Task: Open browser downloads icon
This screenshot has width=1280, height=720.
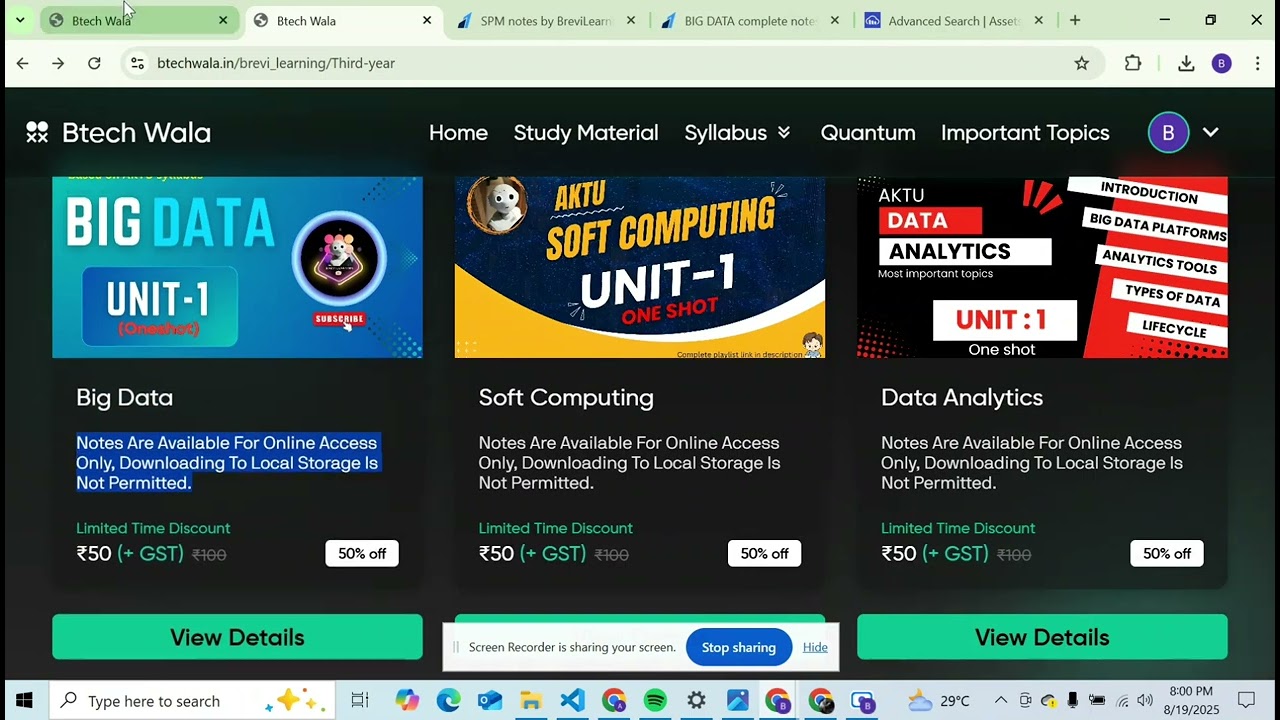Action: [x=1186, y=63]
